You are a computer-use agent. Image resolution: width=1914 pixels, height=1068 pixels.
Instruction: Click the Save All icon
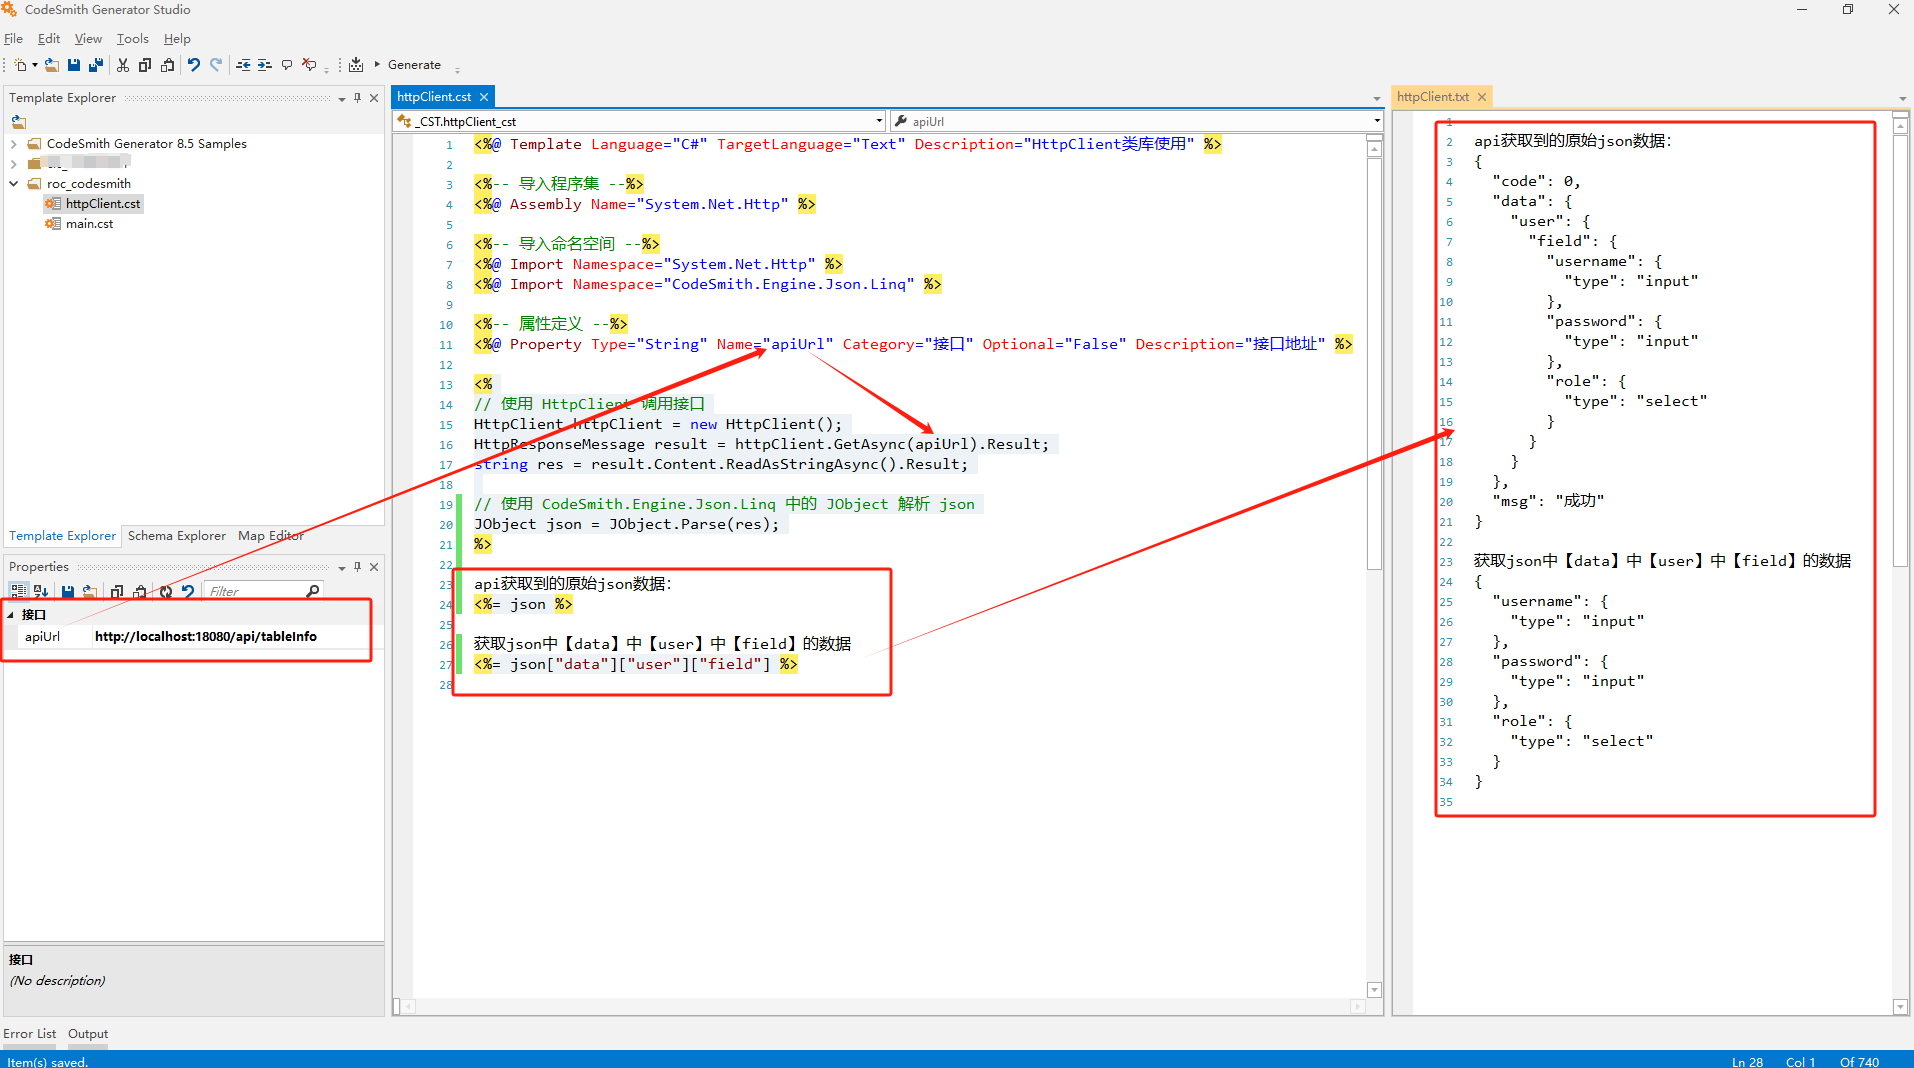pos(96,65)
